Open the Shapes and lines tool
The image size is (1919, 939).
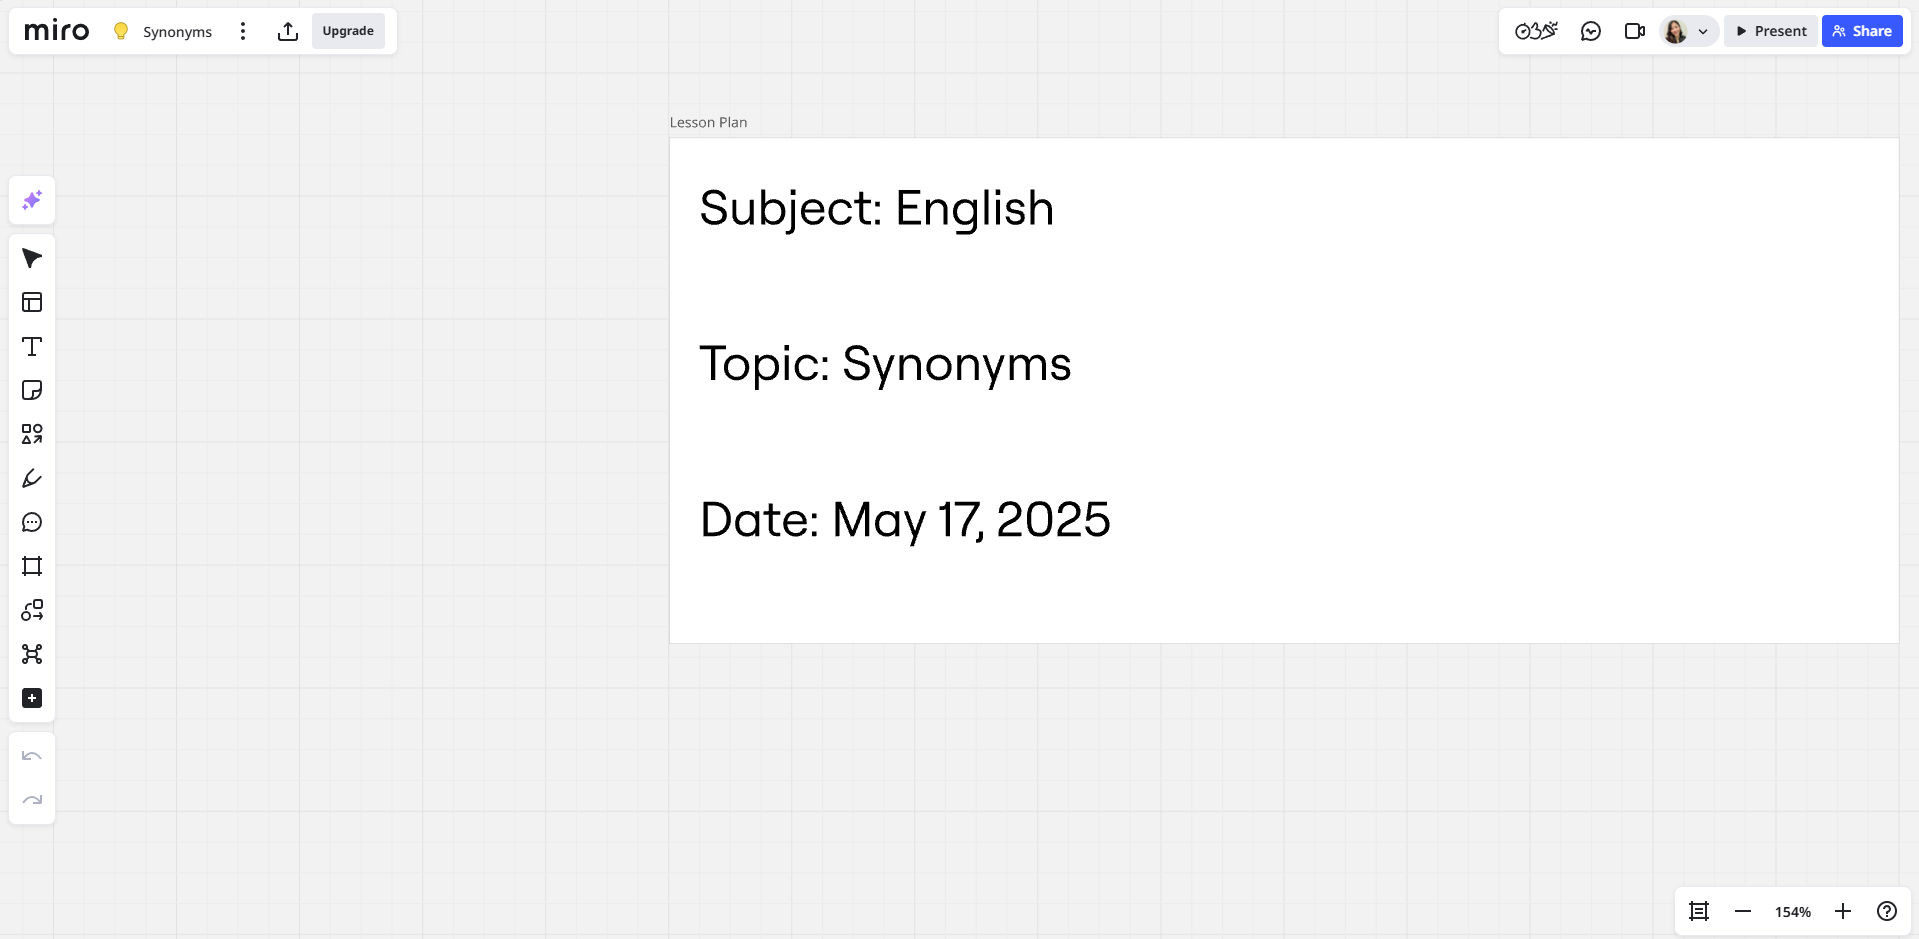[32, 434]
